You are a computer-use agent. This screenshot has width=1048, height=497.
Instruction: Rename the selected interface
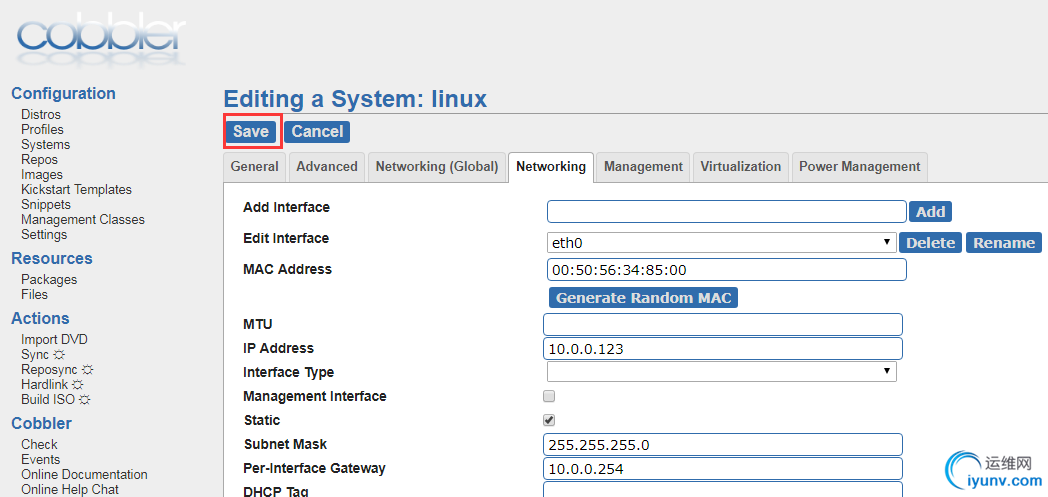point(1004,242)
